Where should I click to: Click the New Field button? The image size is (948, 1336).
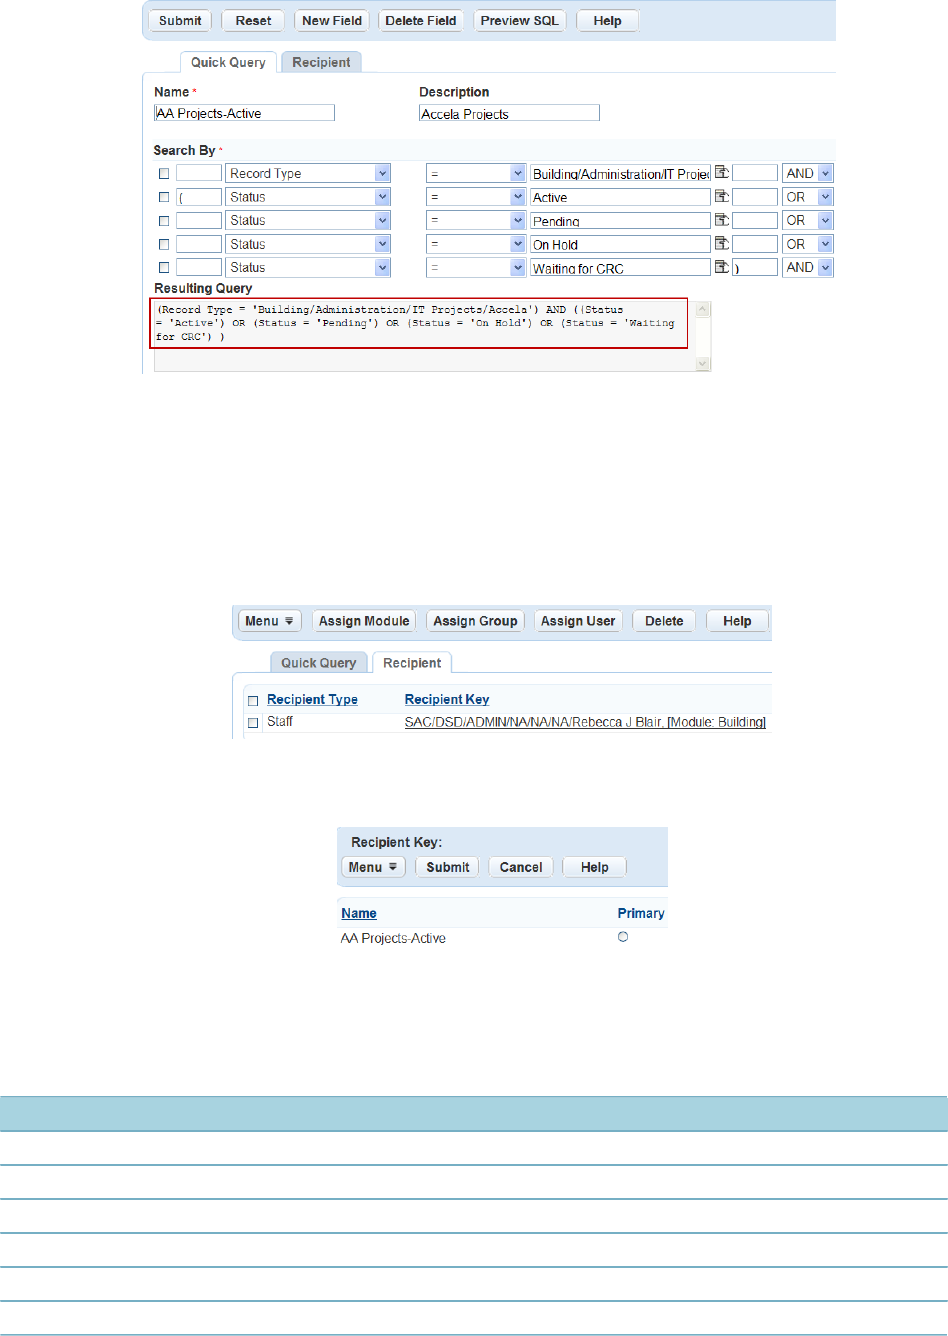point(332,20)
